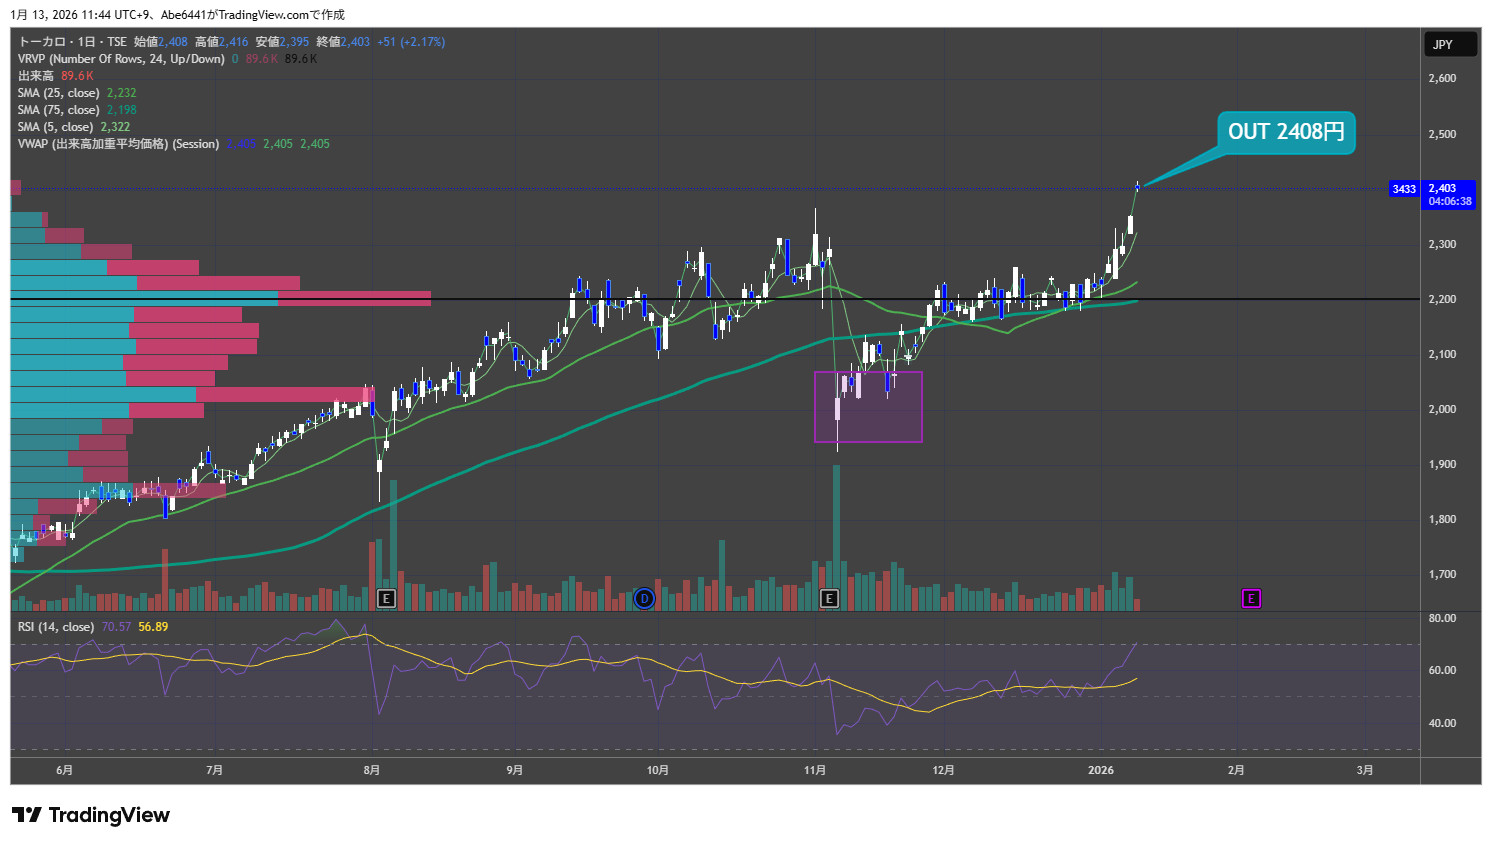Toggle the SMA (5, close) indicator legend
Image resolution: width=1492 pixels, height=845 pixels.
coord(55,127)
